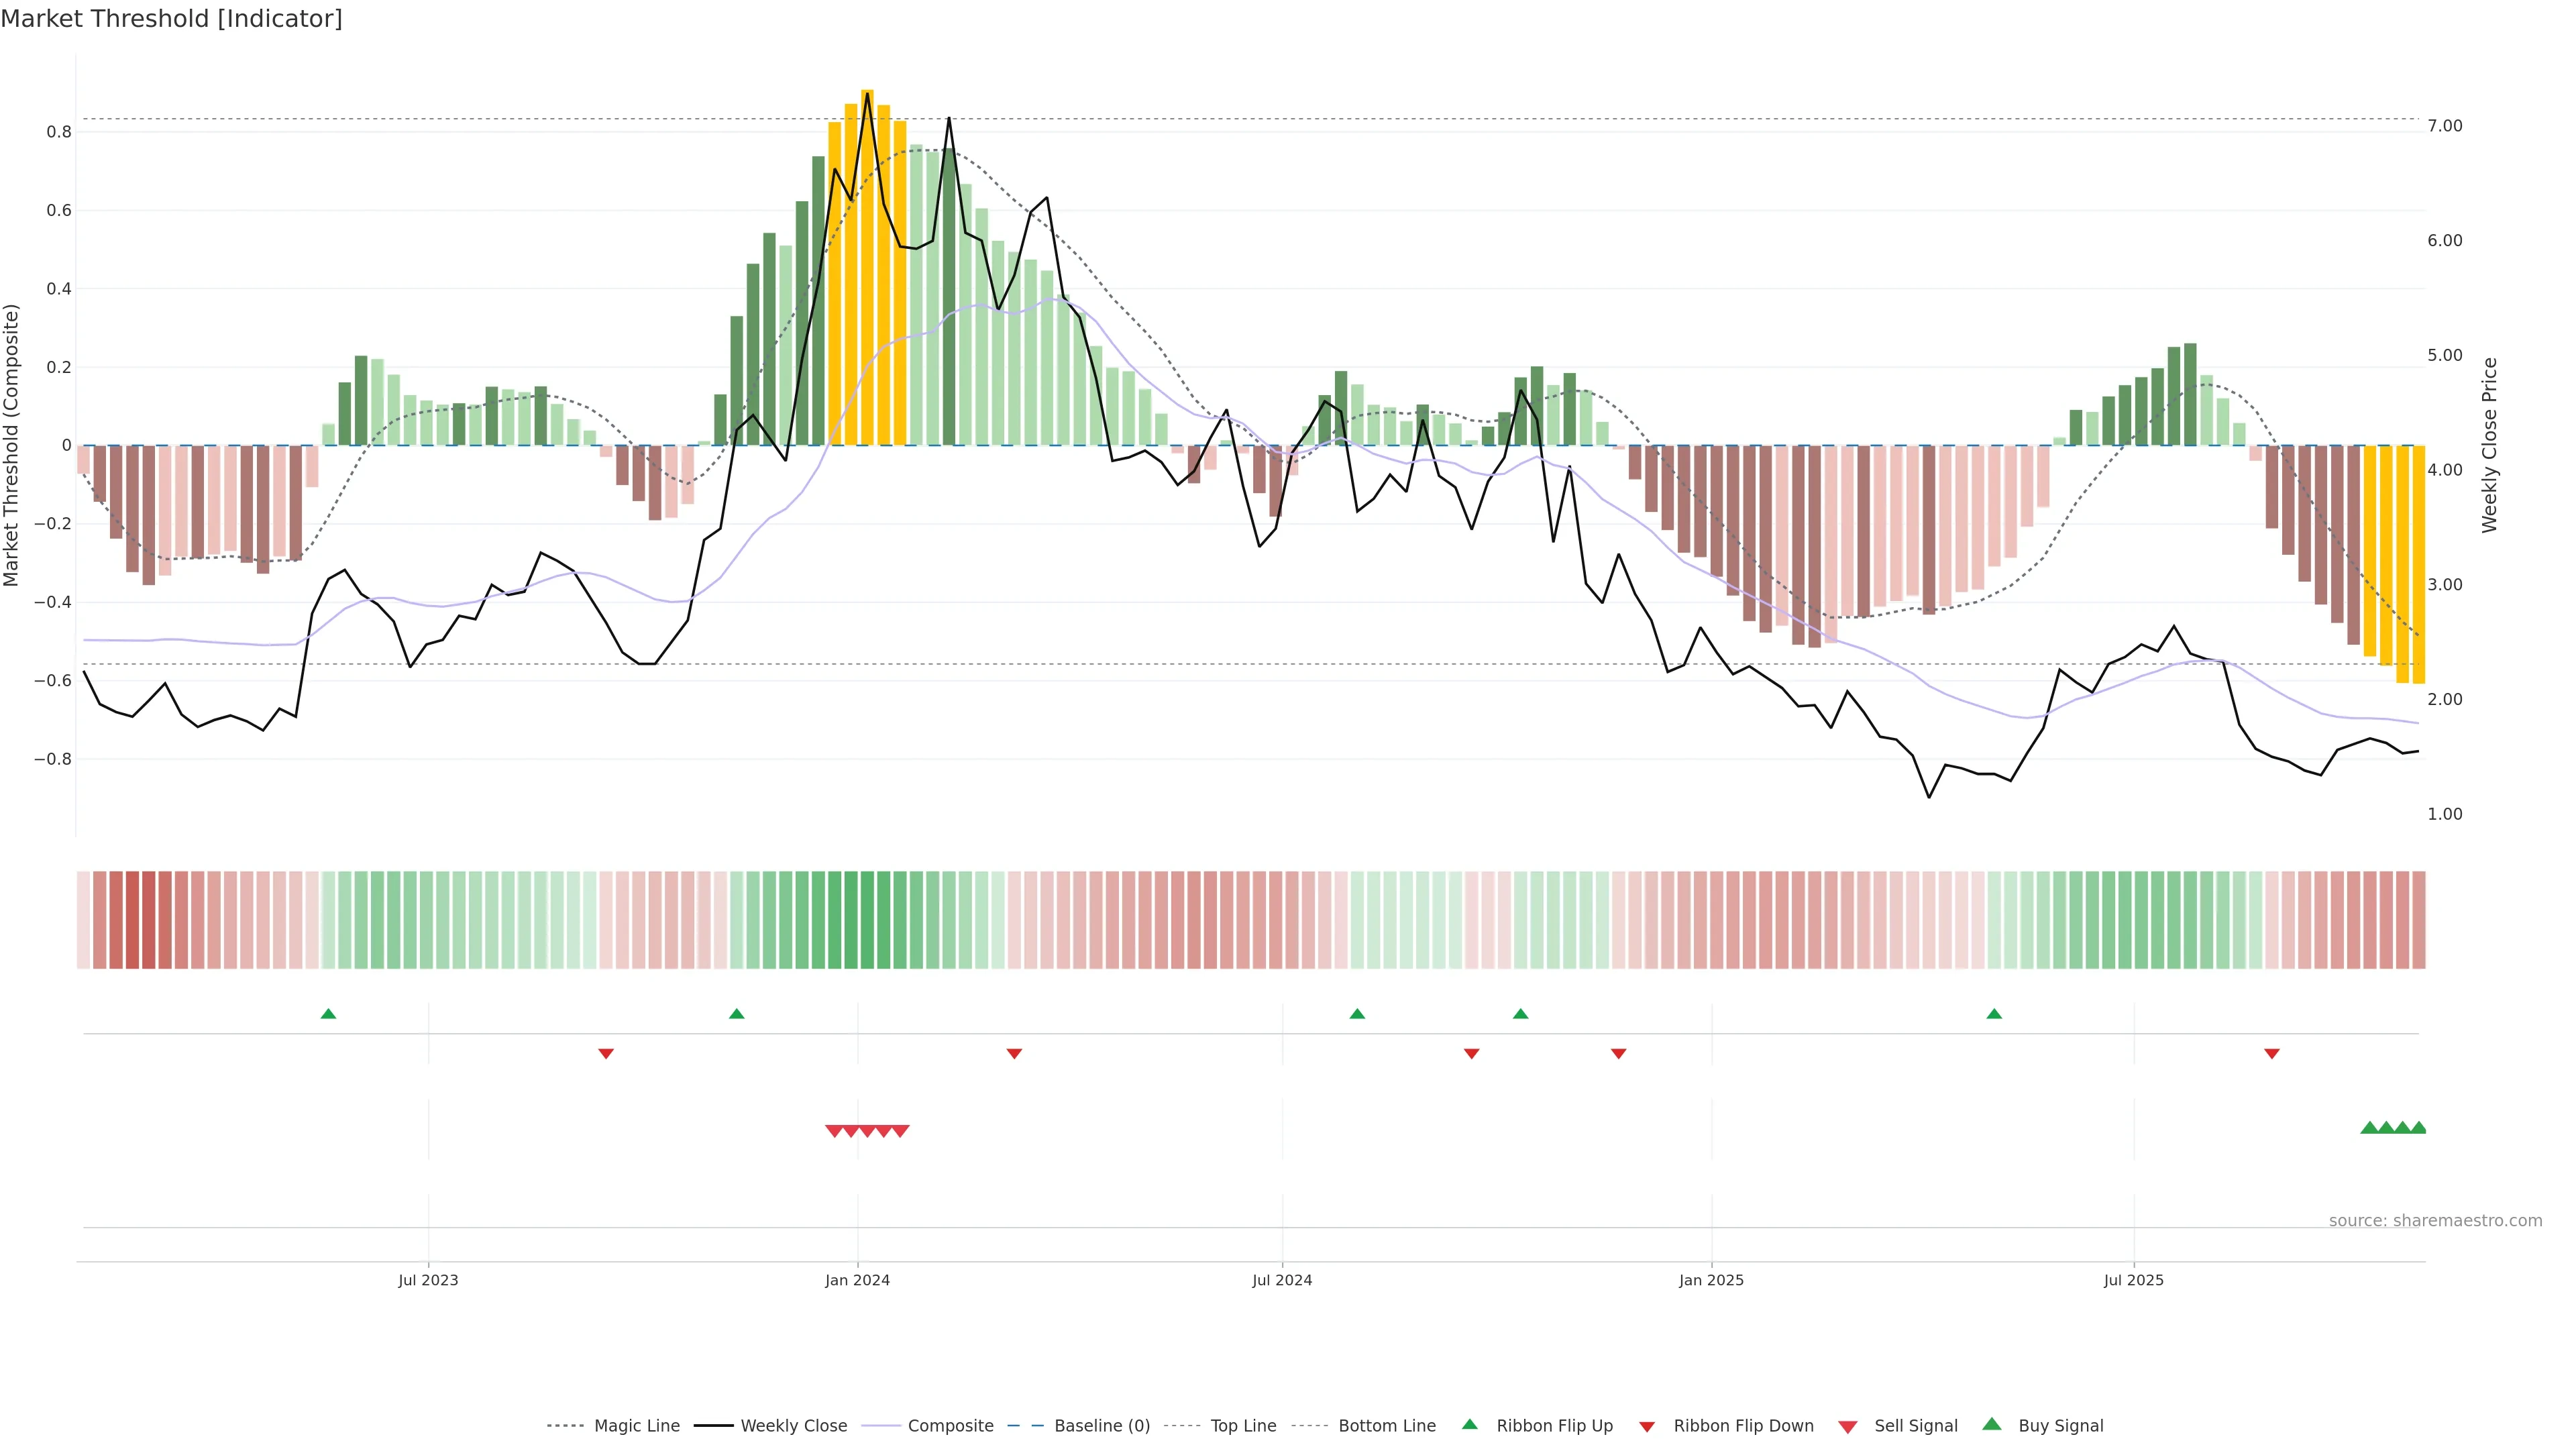Click the first Ribbon Flip Up marker before Jul 2023
Image resolution: width=2576 pixels, height=1449 pixels.
point(328,1014)
